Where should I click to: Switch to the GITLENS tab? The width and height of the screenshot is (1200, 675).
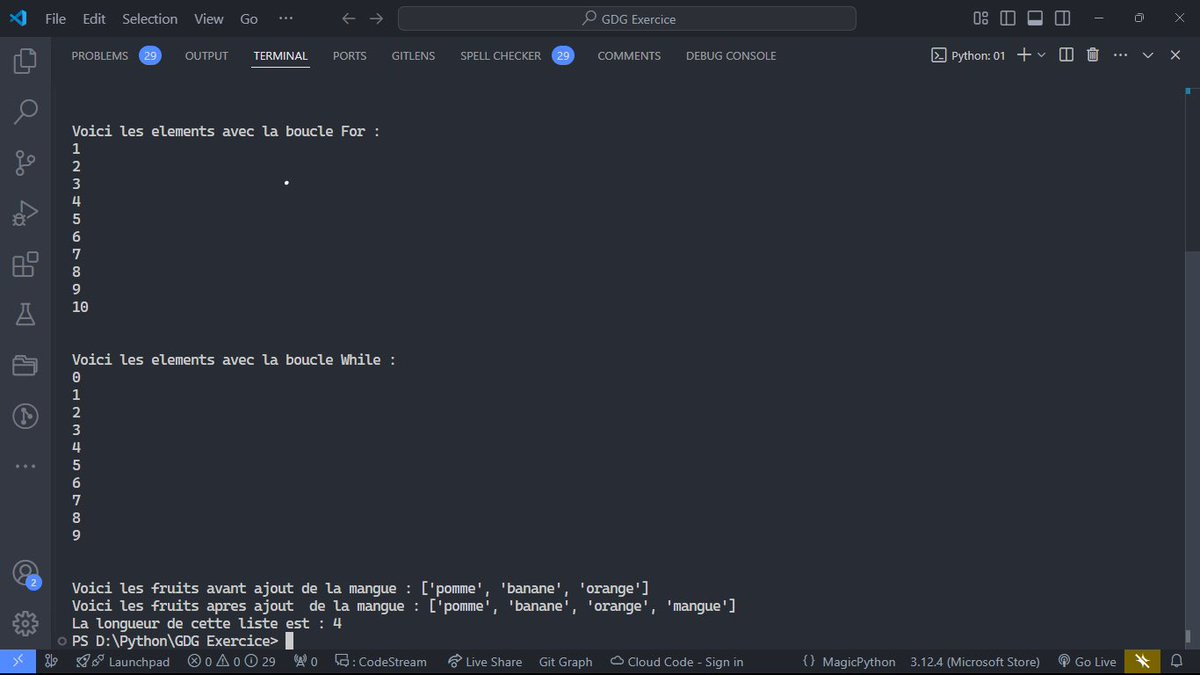(x=413, y=56)
